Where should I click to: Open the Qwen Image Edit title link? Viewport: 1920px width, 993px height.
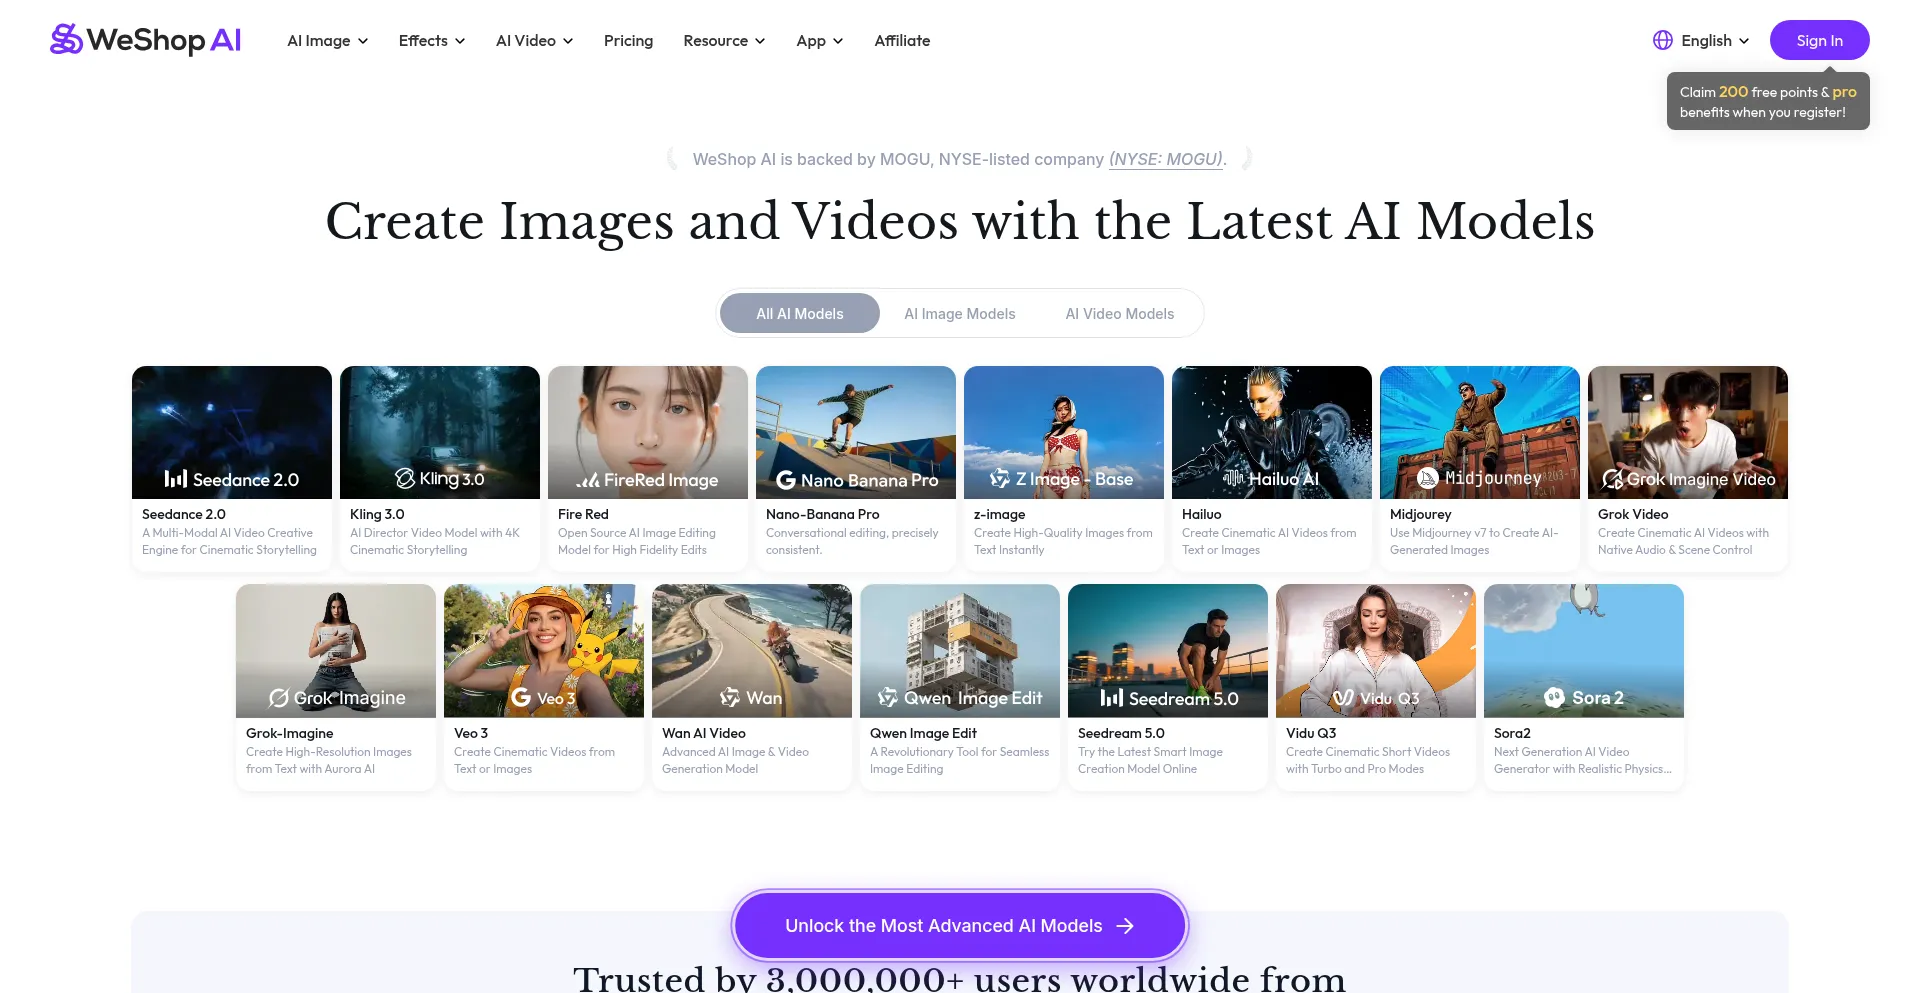(923, 733)
